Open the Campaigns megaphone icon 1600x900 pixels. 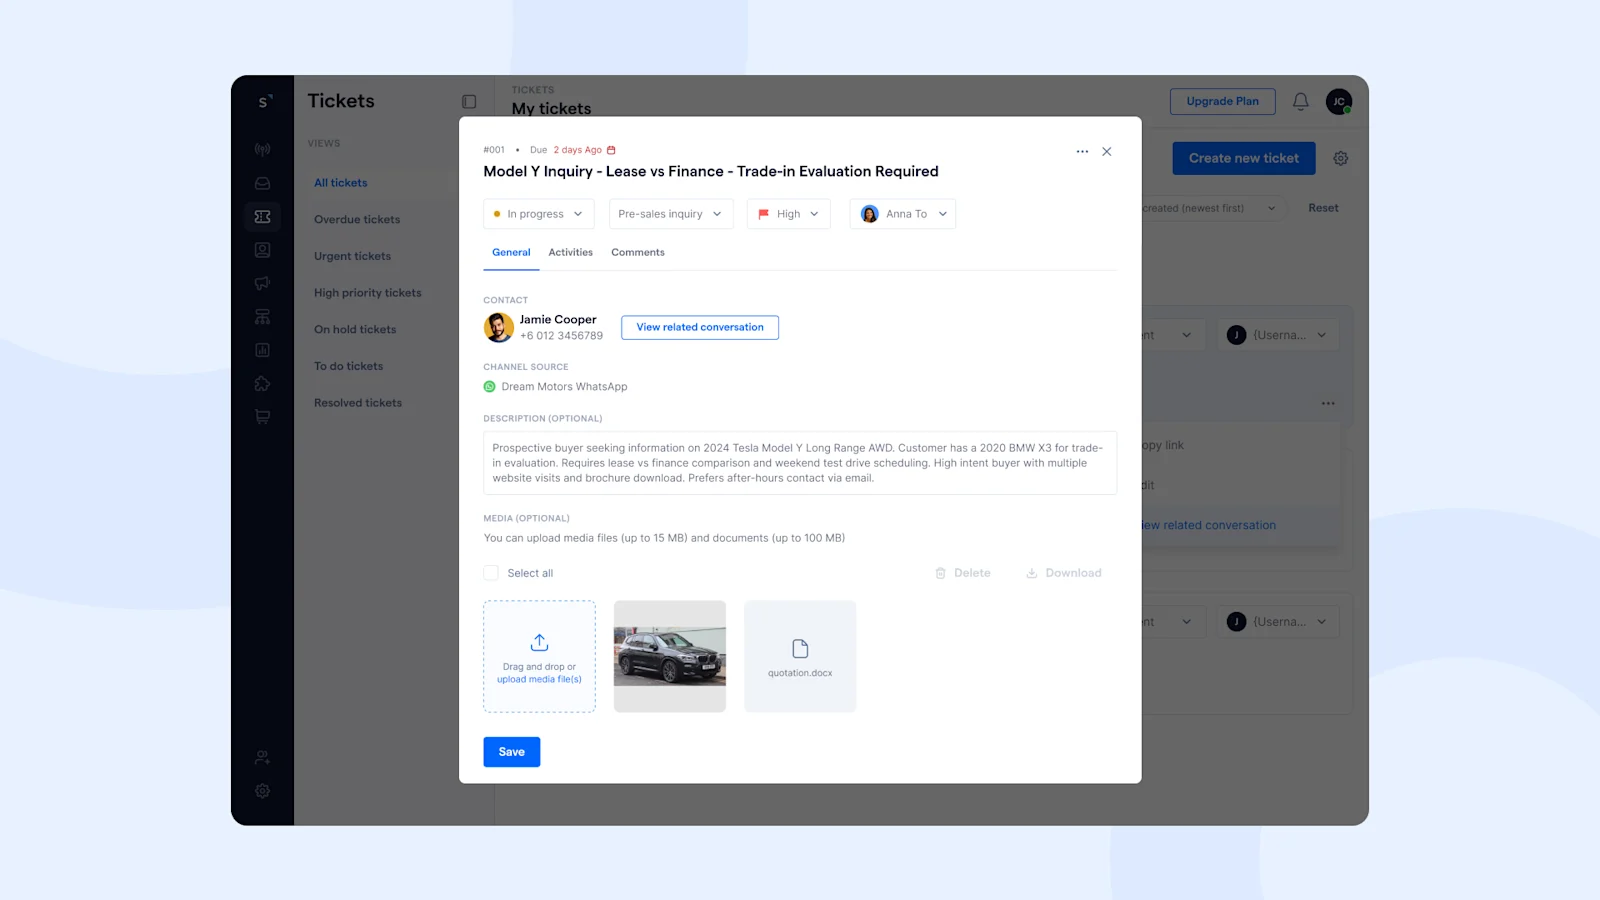pos(262,282)
